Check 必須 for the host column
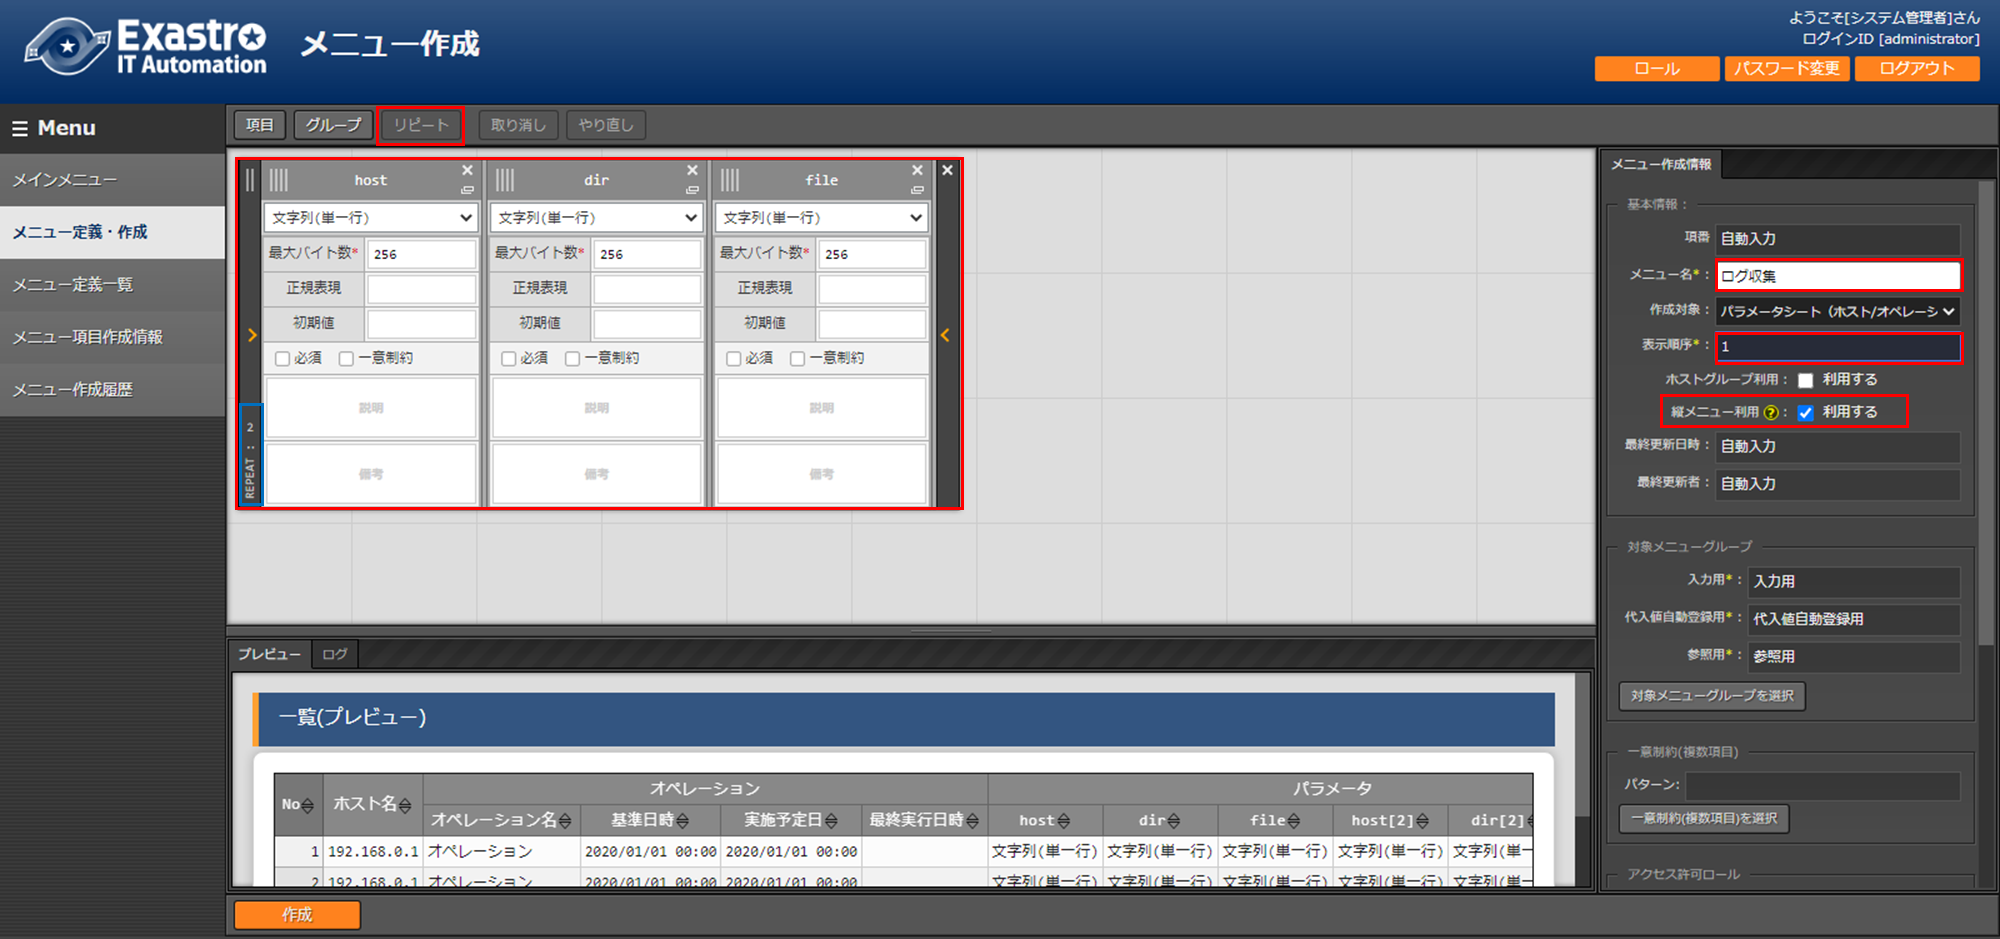This screenshot has height=939, width=2000. click(x=283, y=358)
